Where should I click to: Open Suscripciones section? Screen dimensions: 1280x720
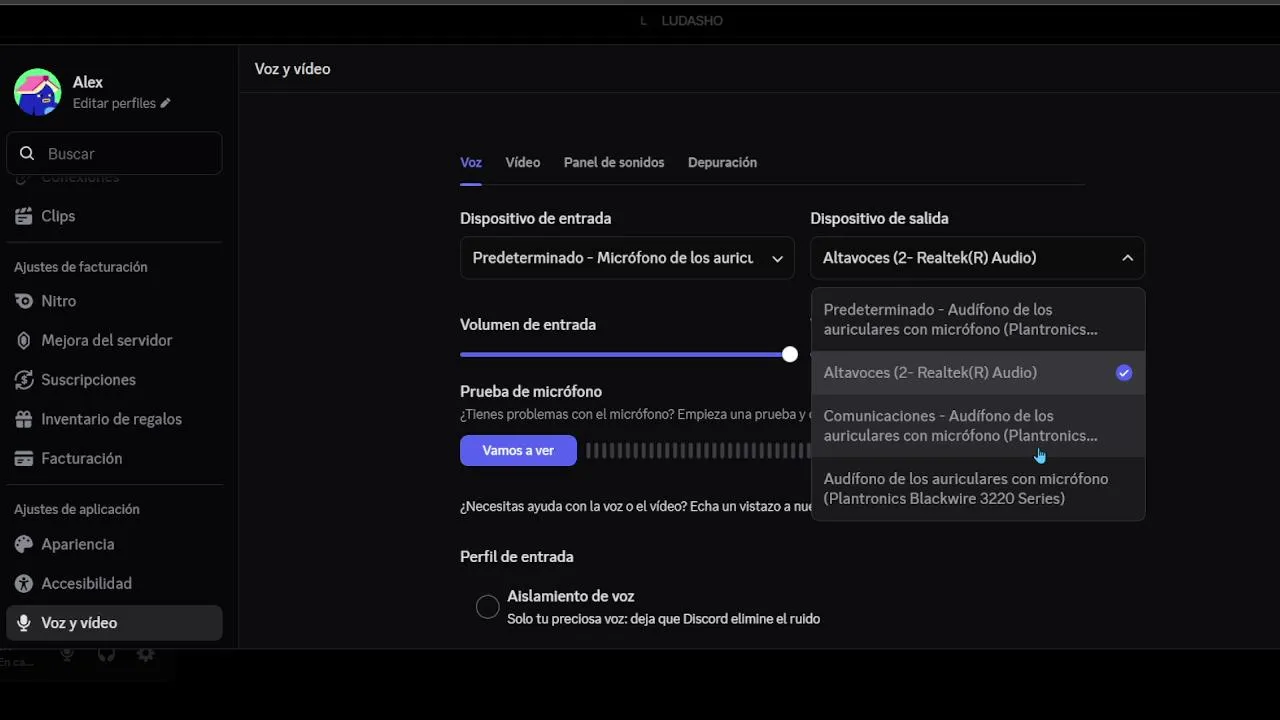pos(114,380)
